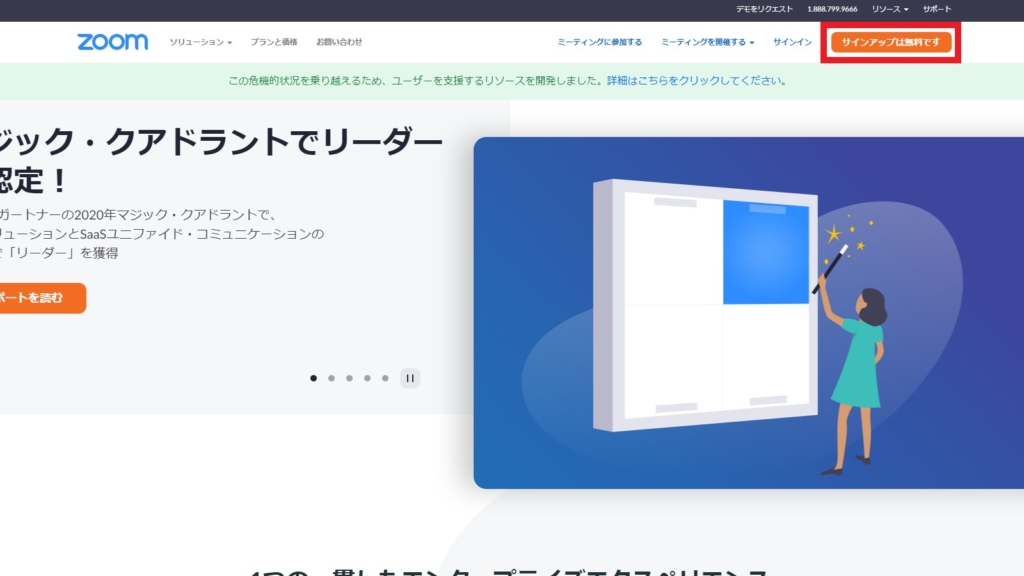Open the ソリューション dropdown menu

tap(200, 42)
